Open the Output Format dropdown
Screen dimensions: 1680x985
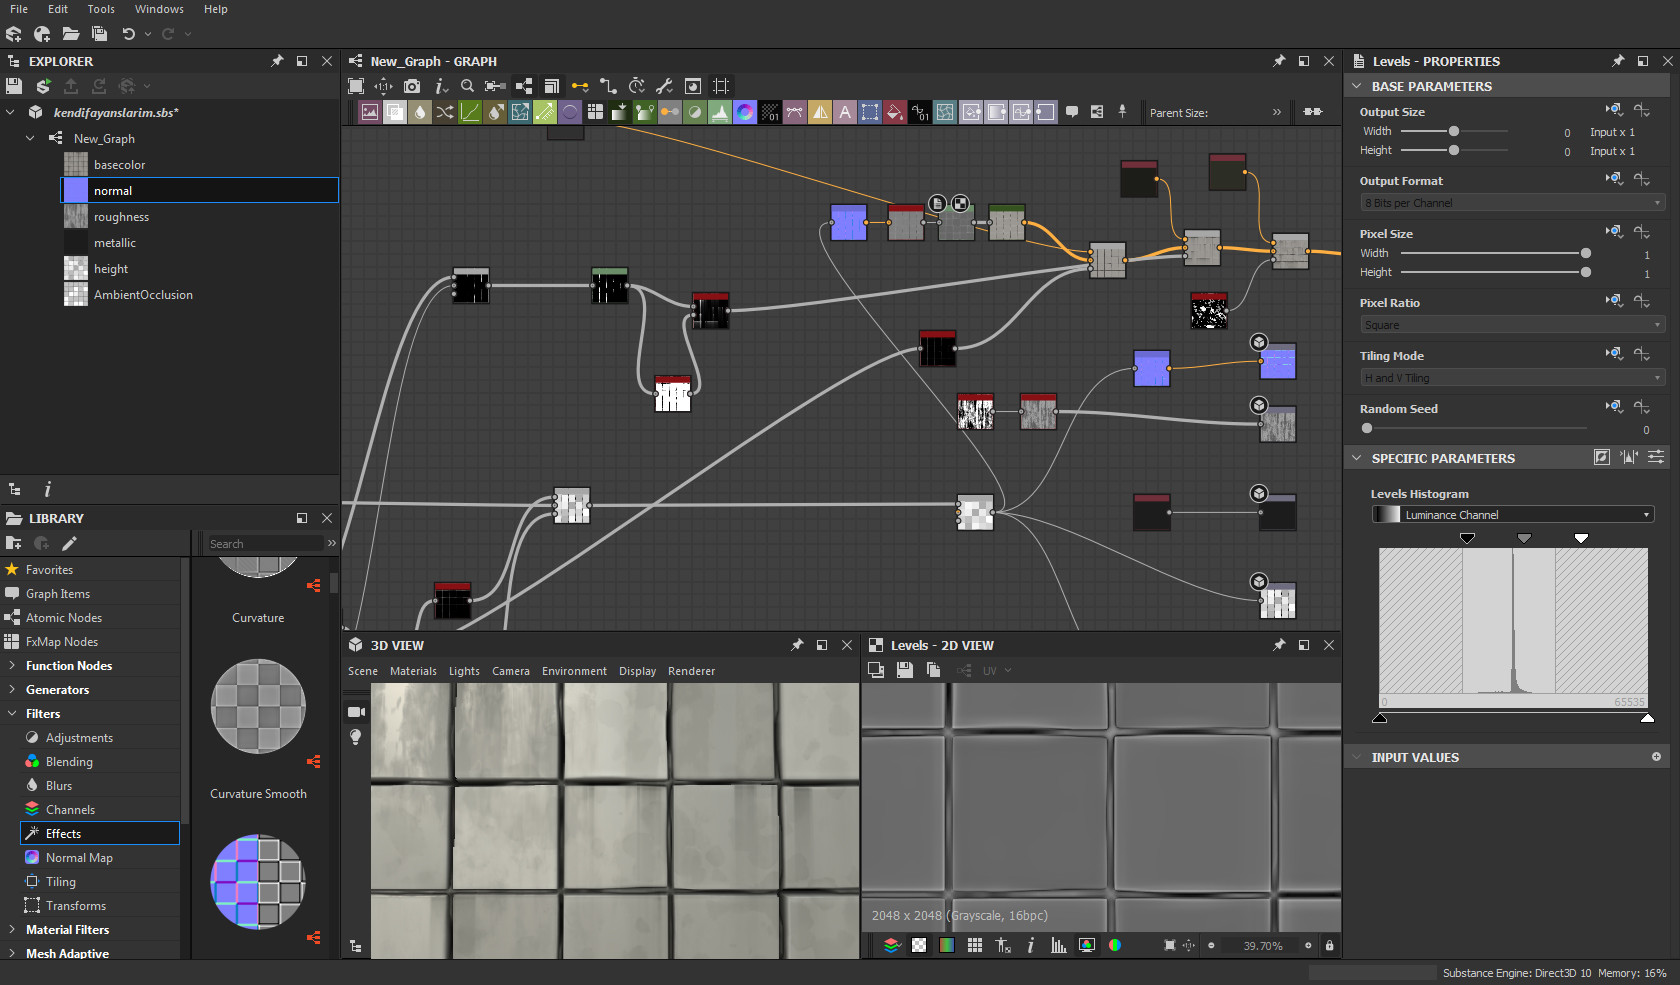click(1510, 202)
